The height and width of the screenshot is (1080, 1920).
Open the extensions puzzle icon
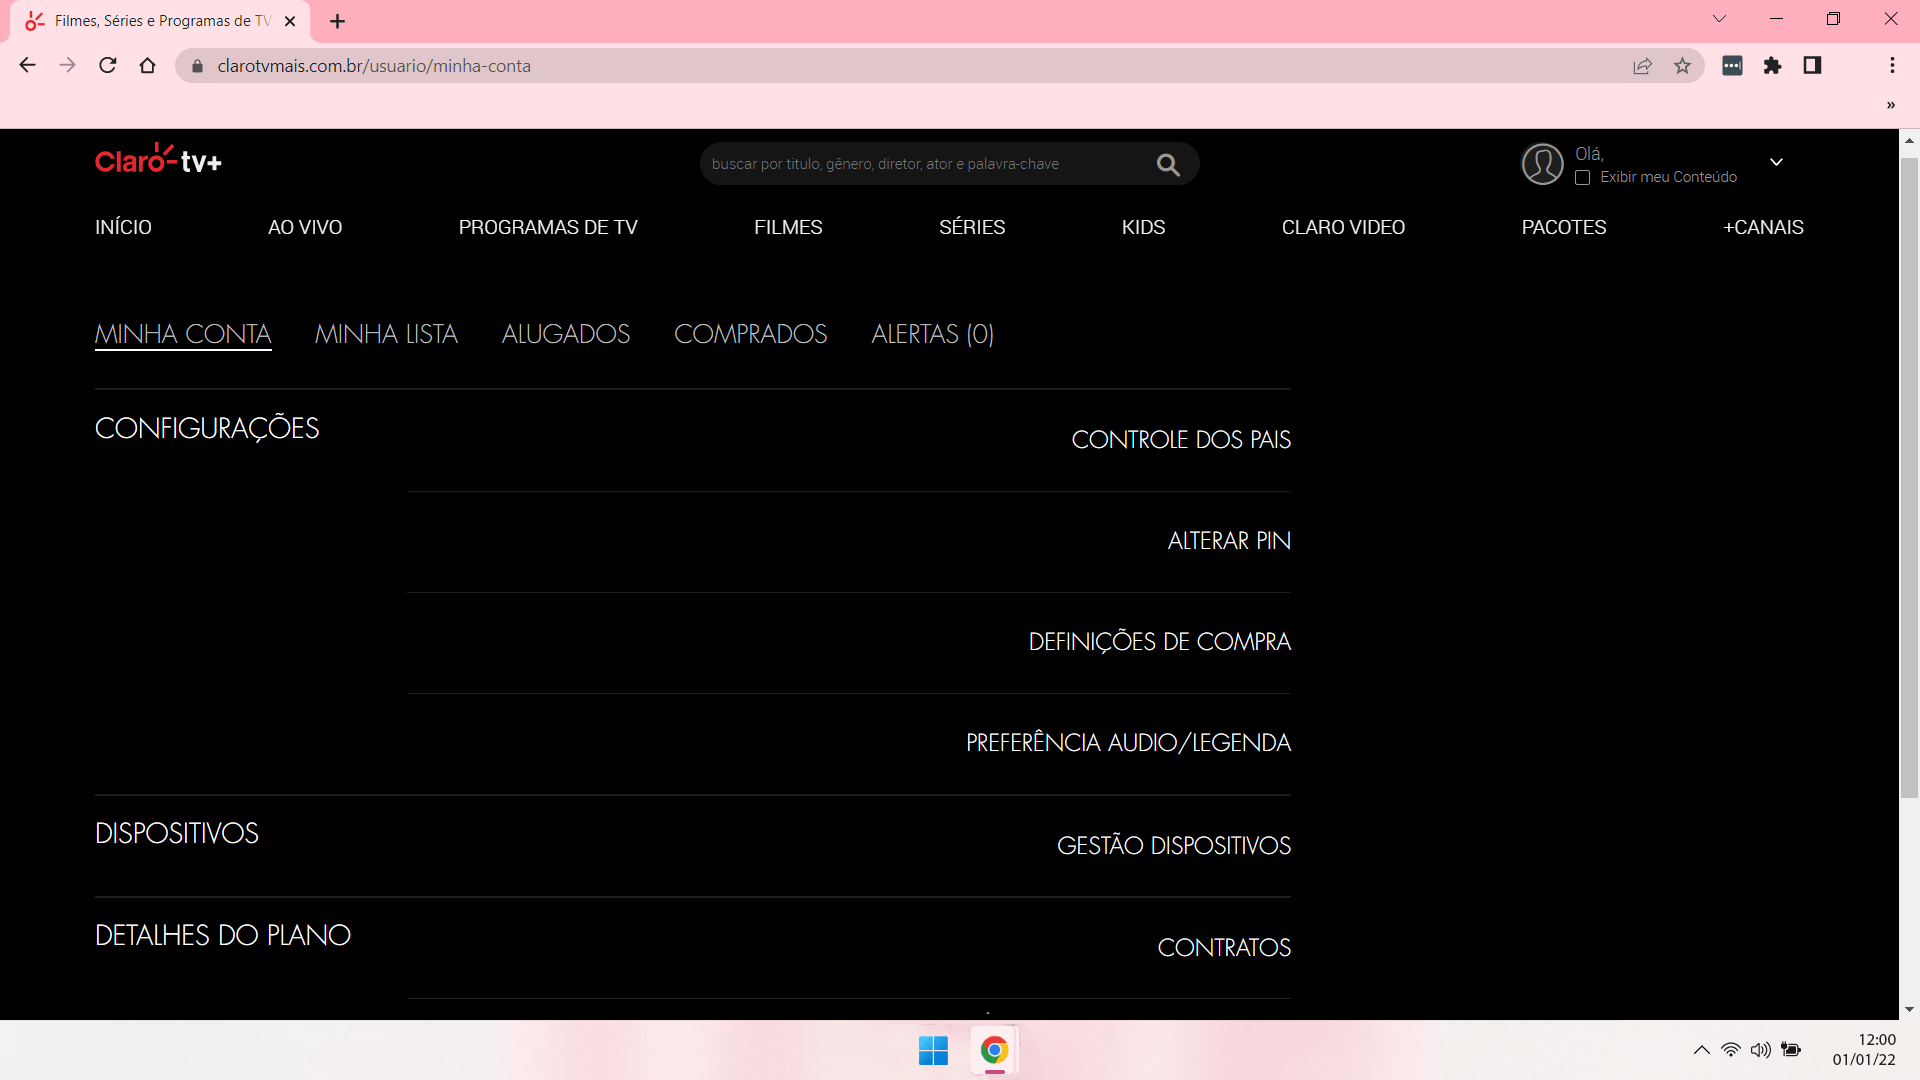1772,66
